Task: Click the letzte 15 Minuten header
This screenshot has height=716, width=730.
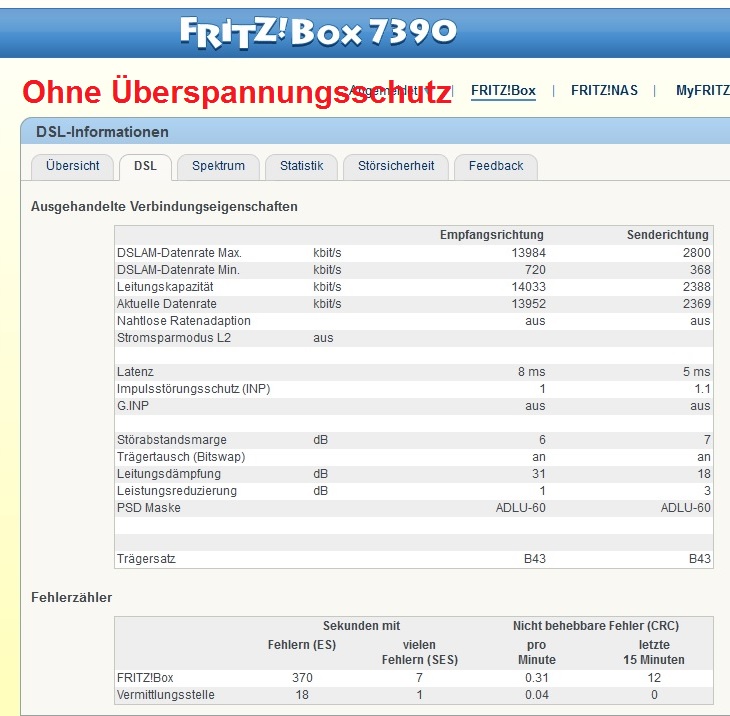Action: tap(654, 652)
